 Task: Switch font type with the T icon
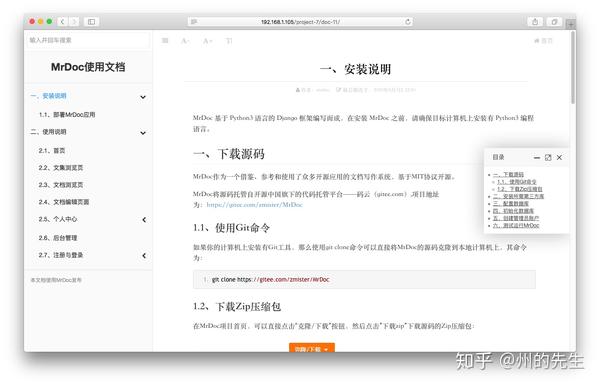click(229, 41)
